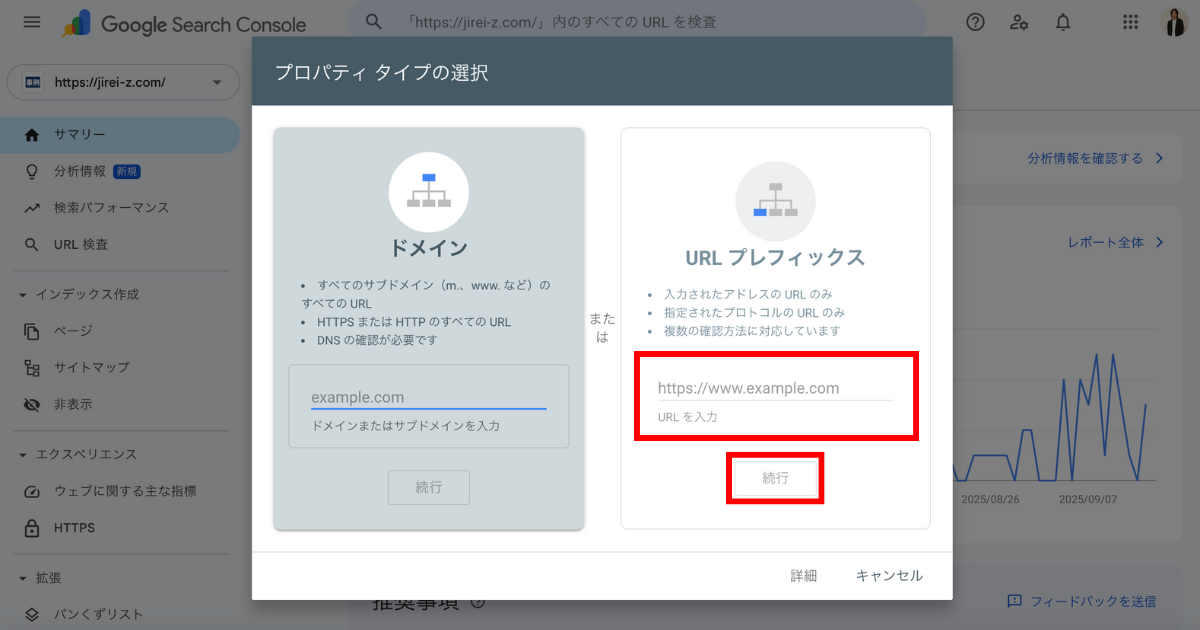The width and height of the screenshot is (1200, 630).
Task: Click the search magnifier icon in the URL inspection bar
Action: click(374, 21)
